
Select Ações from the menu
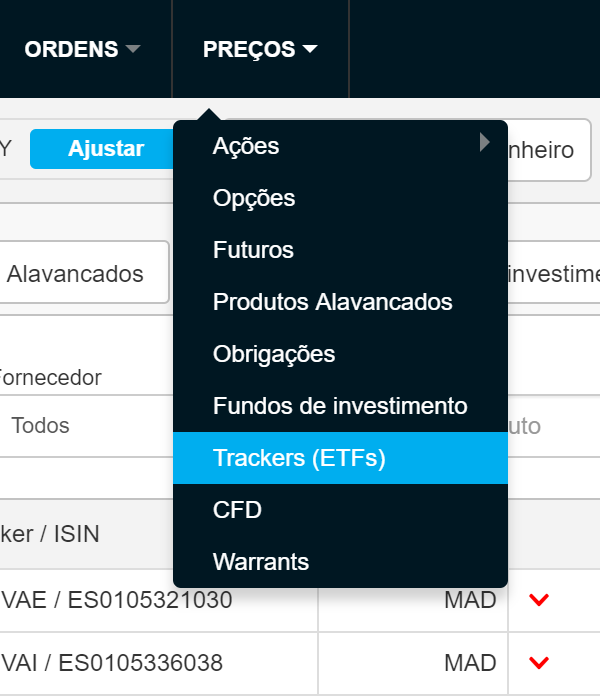(x=246, y=146)
